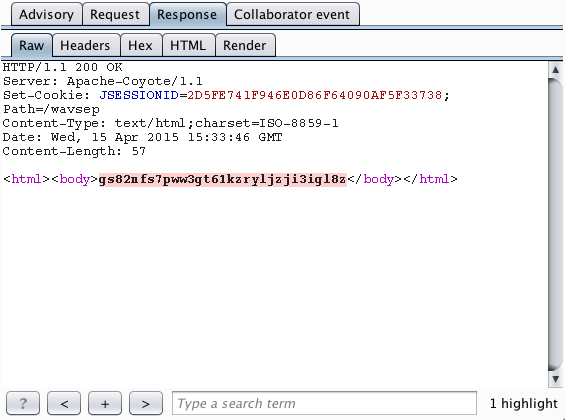Switch to the Headers view tab

86,45
